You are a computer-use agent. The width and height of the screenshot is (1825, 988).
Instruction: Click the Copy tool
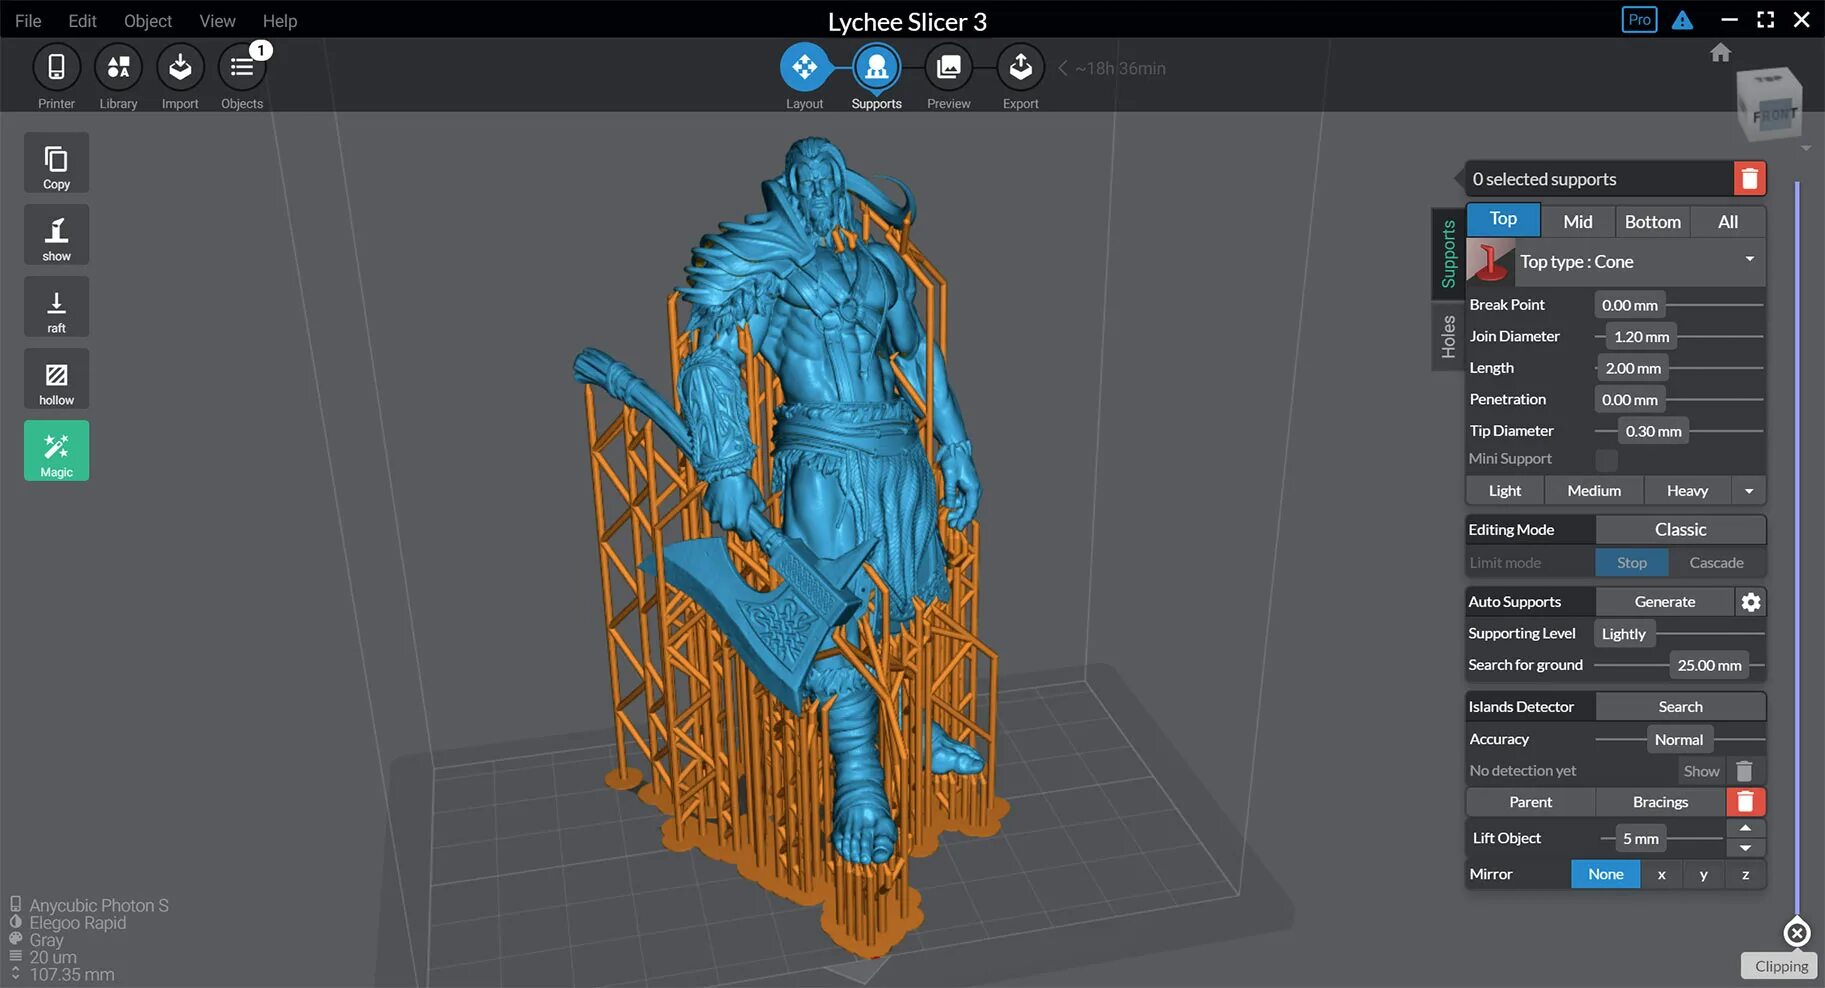click(x=57, y=163)
